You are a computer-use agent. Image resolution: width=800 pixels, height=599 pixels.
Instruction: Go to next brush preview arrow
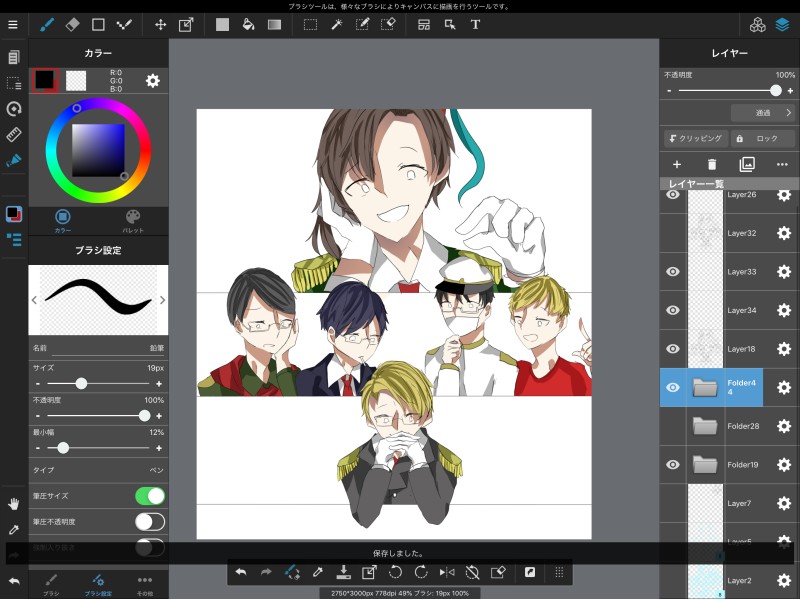[162, 300]
